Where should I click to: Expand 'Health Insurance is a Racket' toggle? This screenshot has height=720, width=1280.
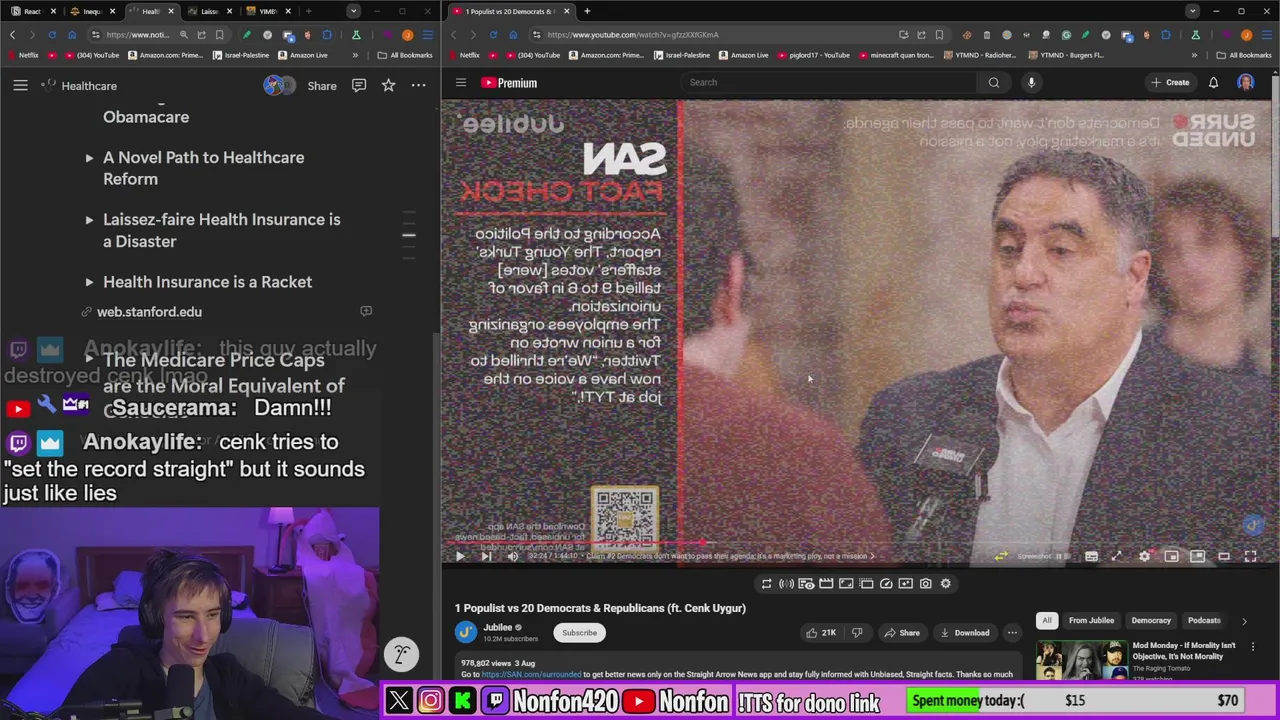[89, 282]
